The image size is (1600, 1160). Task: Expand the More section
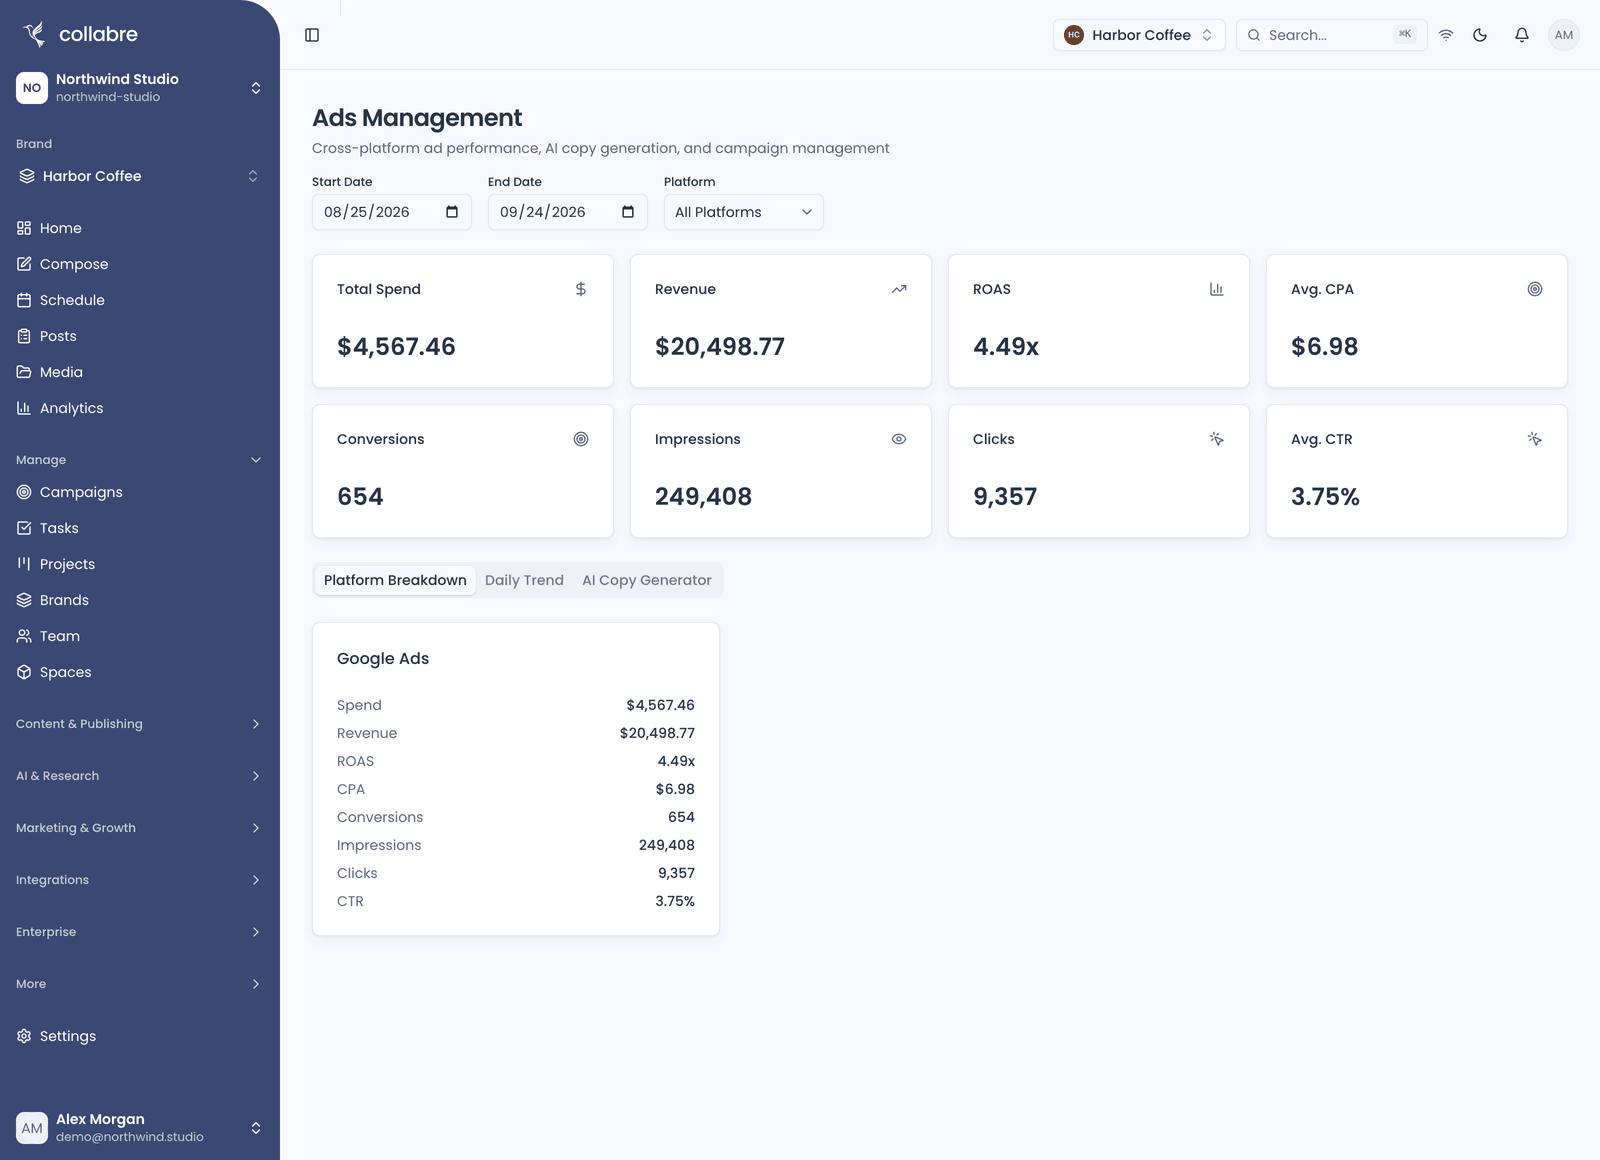click(140, 984)
